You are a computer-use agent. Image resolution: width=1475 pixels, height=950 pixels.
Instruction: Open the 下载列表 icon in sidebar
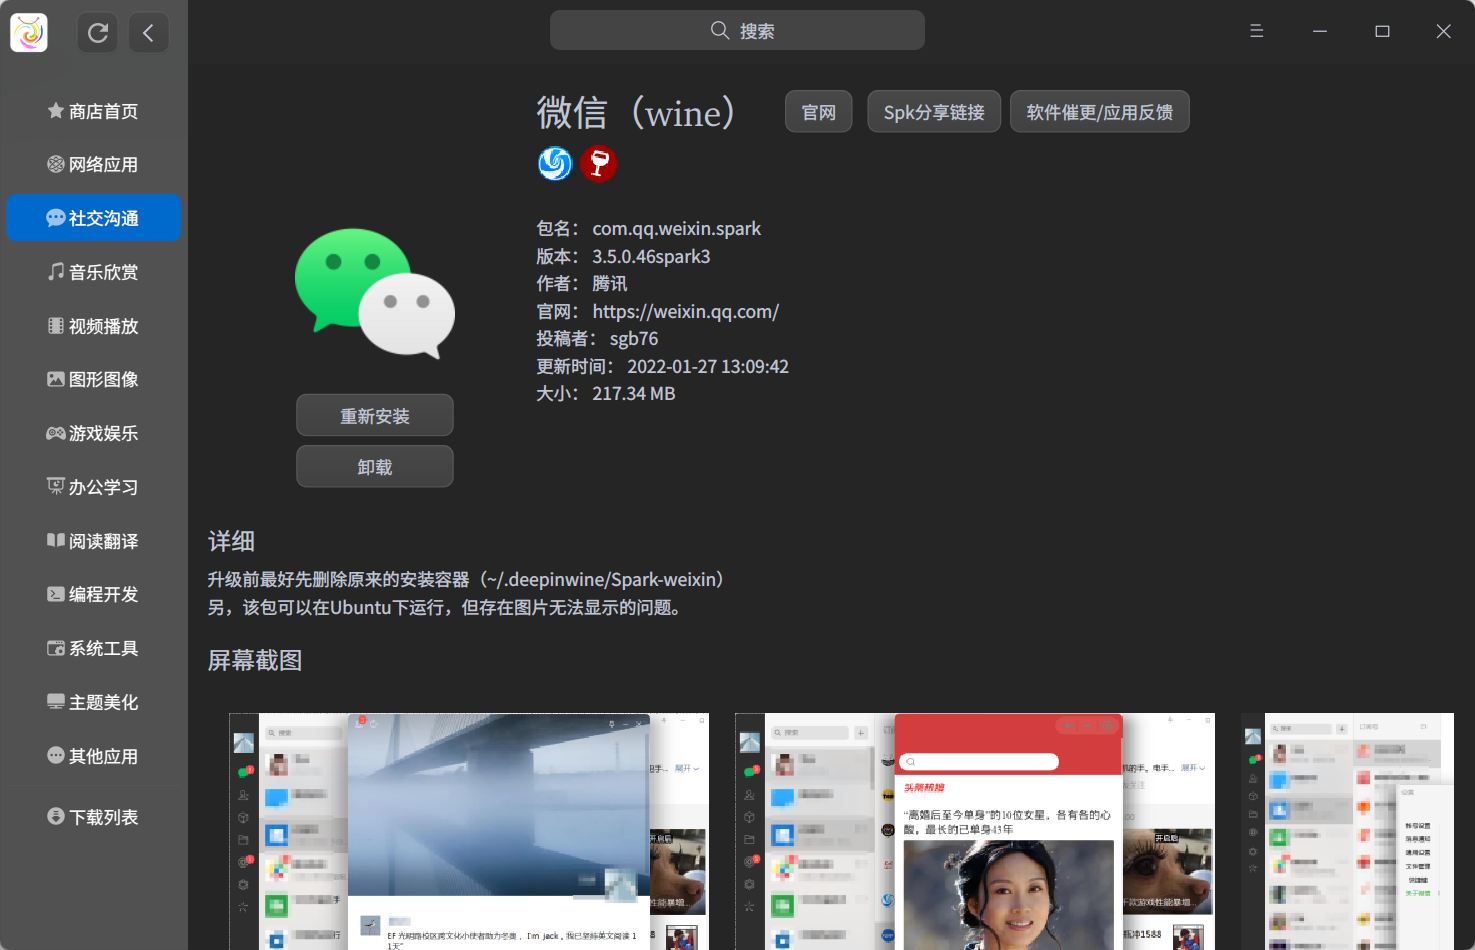[x=56, y=816]
